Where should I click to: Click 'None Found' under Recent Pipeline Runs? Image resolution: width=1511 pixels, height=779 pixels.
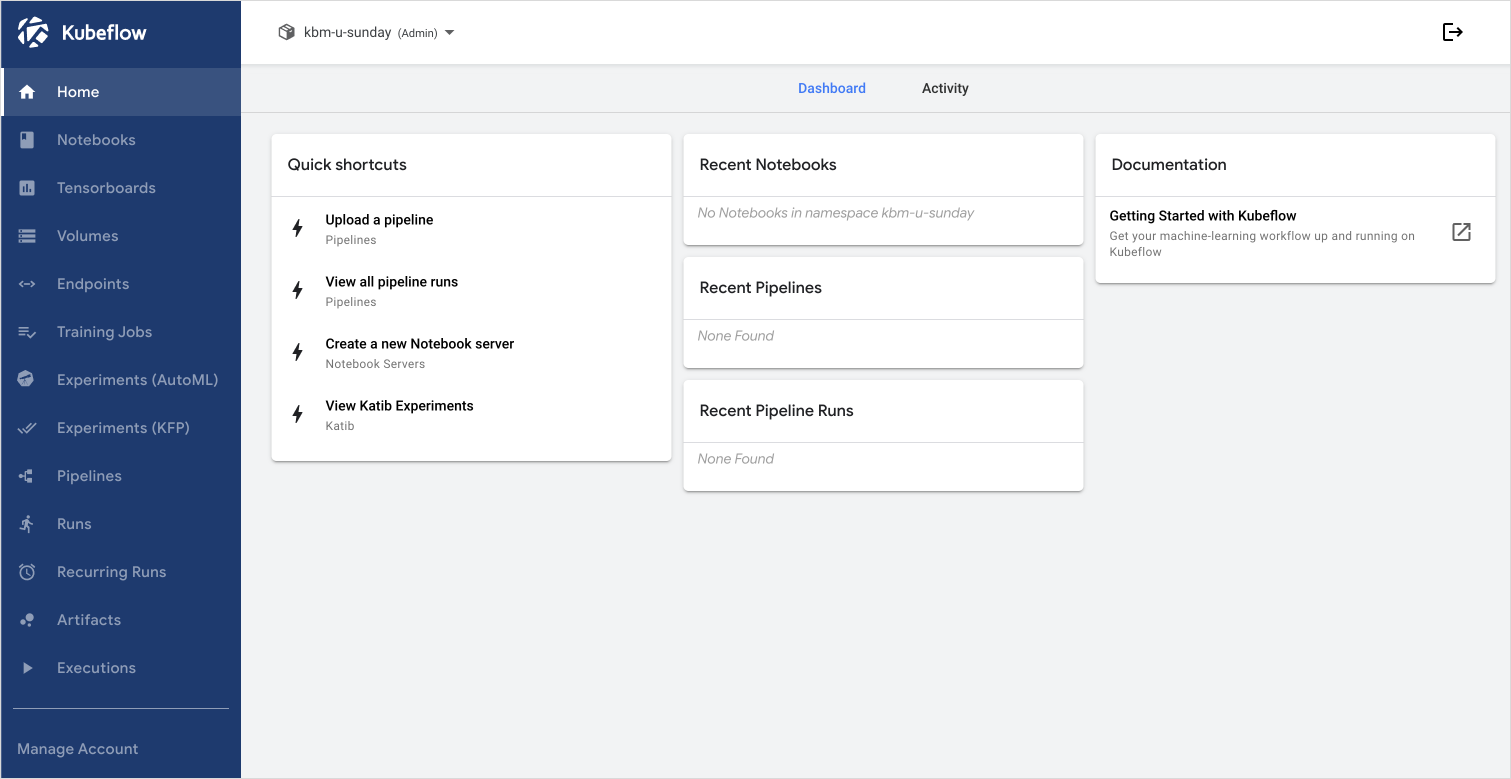click(x=736, y=459)
